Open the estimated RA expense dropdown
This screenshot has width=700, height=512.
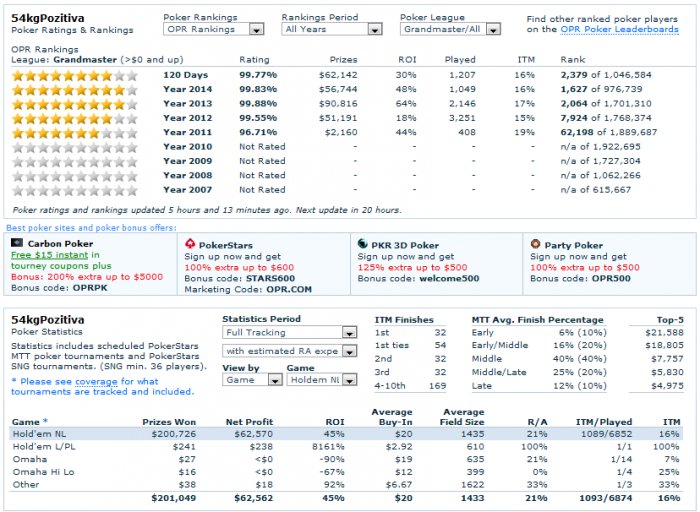(289, 351)
